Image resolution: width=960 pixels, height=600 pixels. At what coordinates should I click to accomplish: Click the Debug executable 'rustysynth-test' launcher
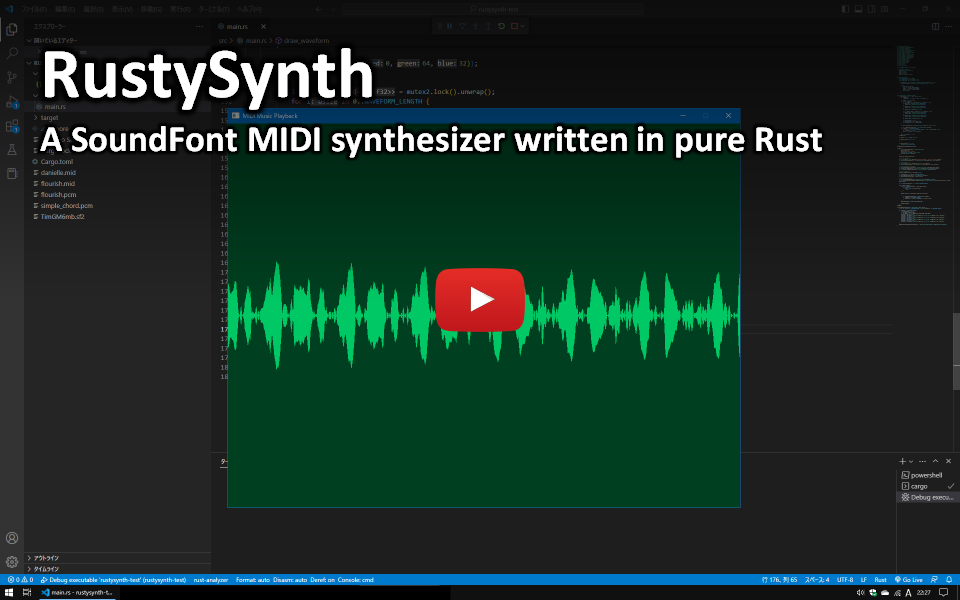click(x=113, y=580)
